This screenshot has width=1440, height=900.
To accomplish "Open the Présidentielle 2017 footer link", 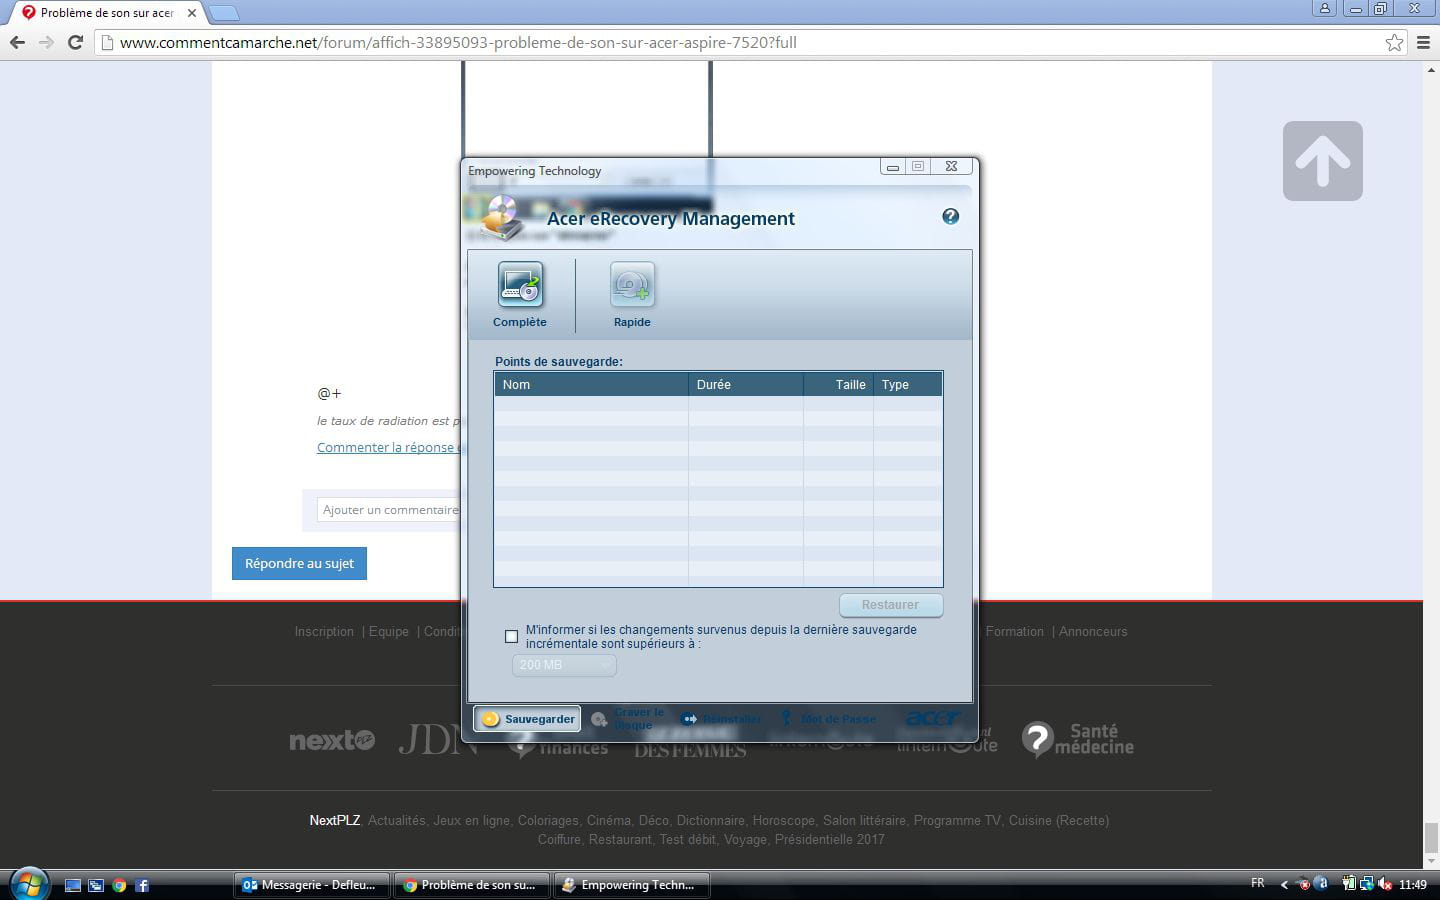I will (x=830, y=840).
